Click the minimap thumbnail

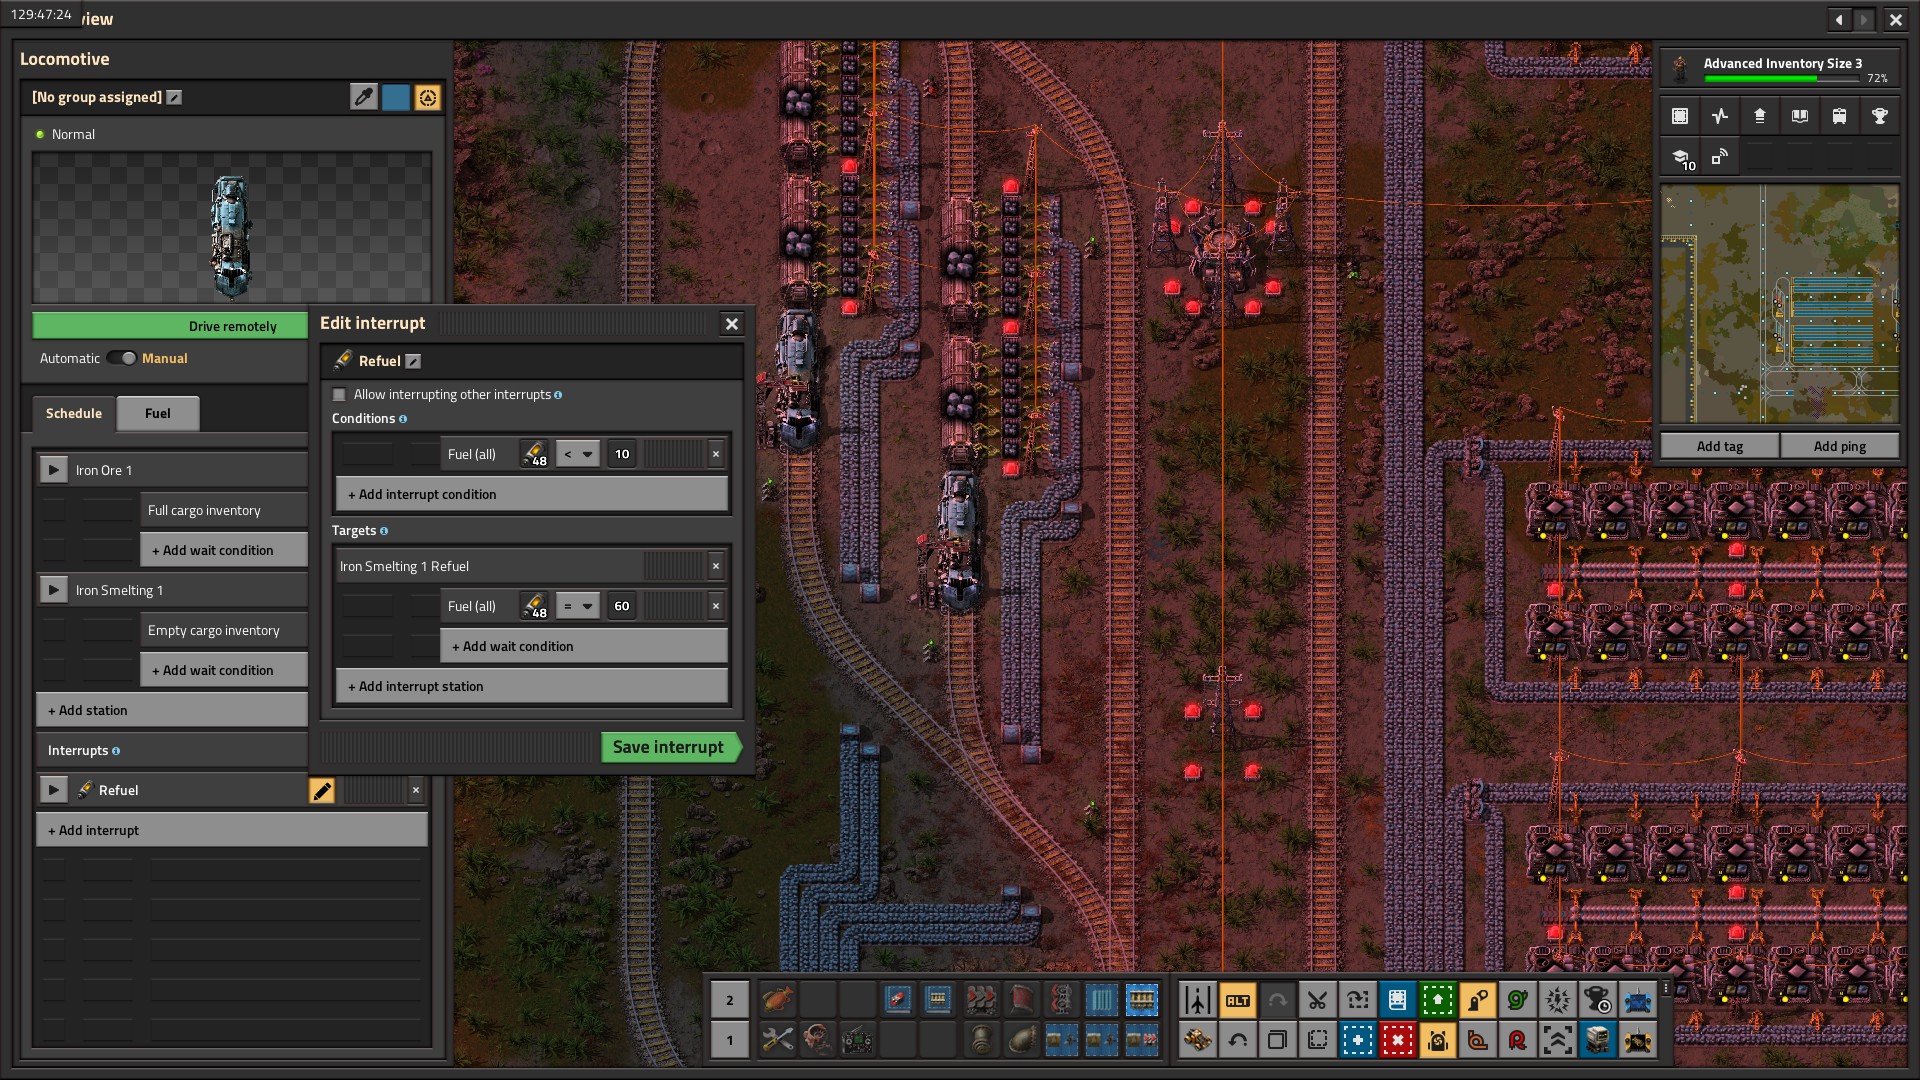[x=1780, y=304]
